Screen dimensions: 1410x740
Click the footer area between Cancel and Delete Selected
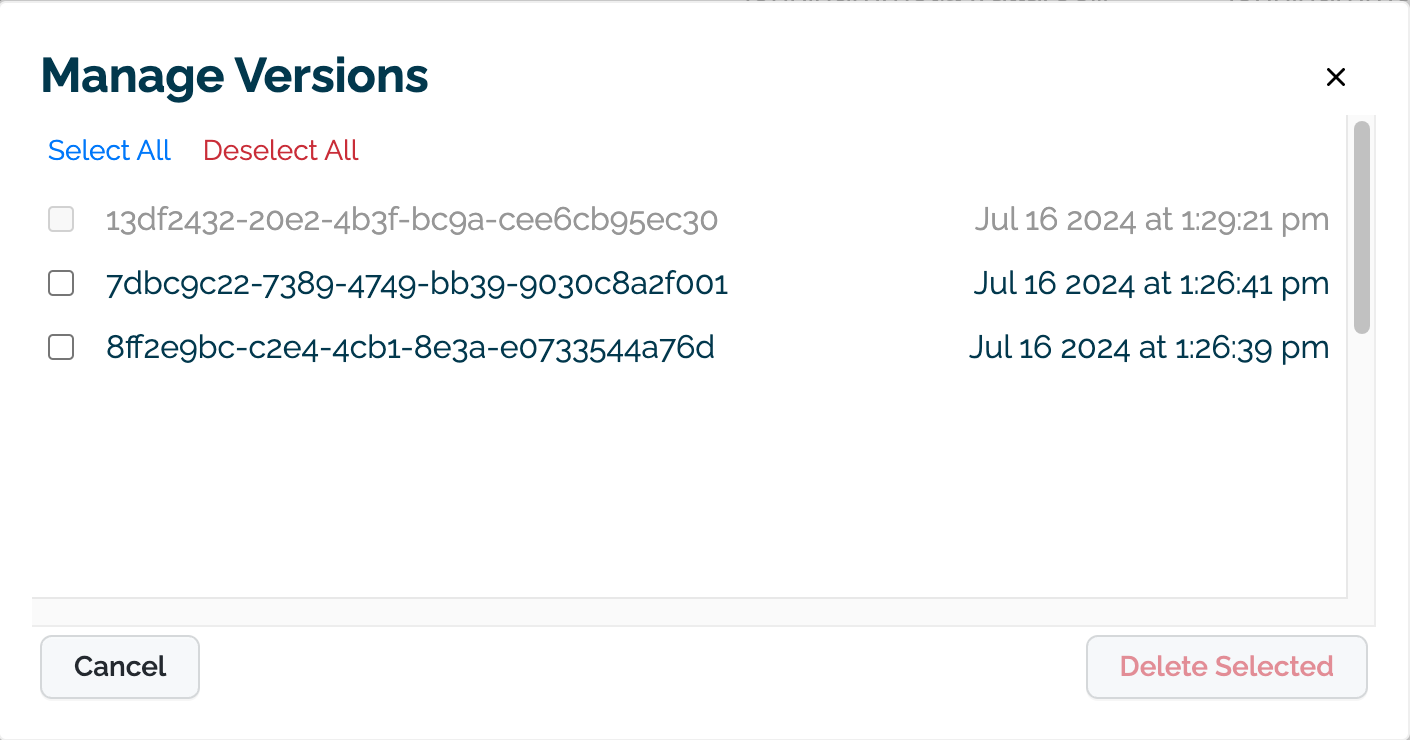coord(640,667)
